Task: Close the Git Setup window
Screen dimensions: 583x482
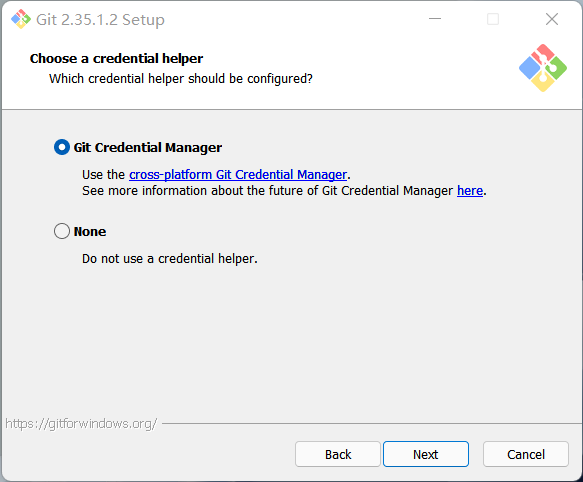Action: tap(552, 19)
